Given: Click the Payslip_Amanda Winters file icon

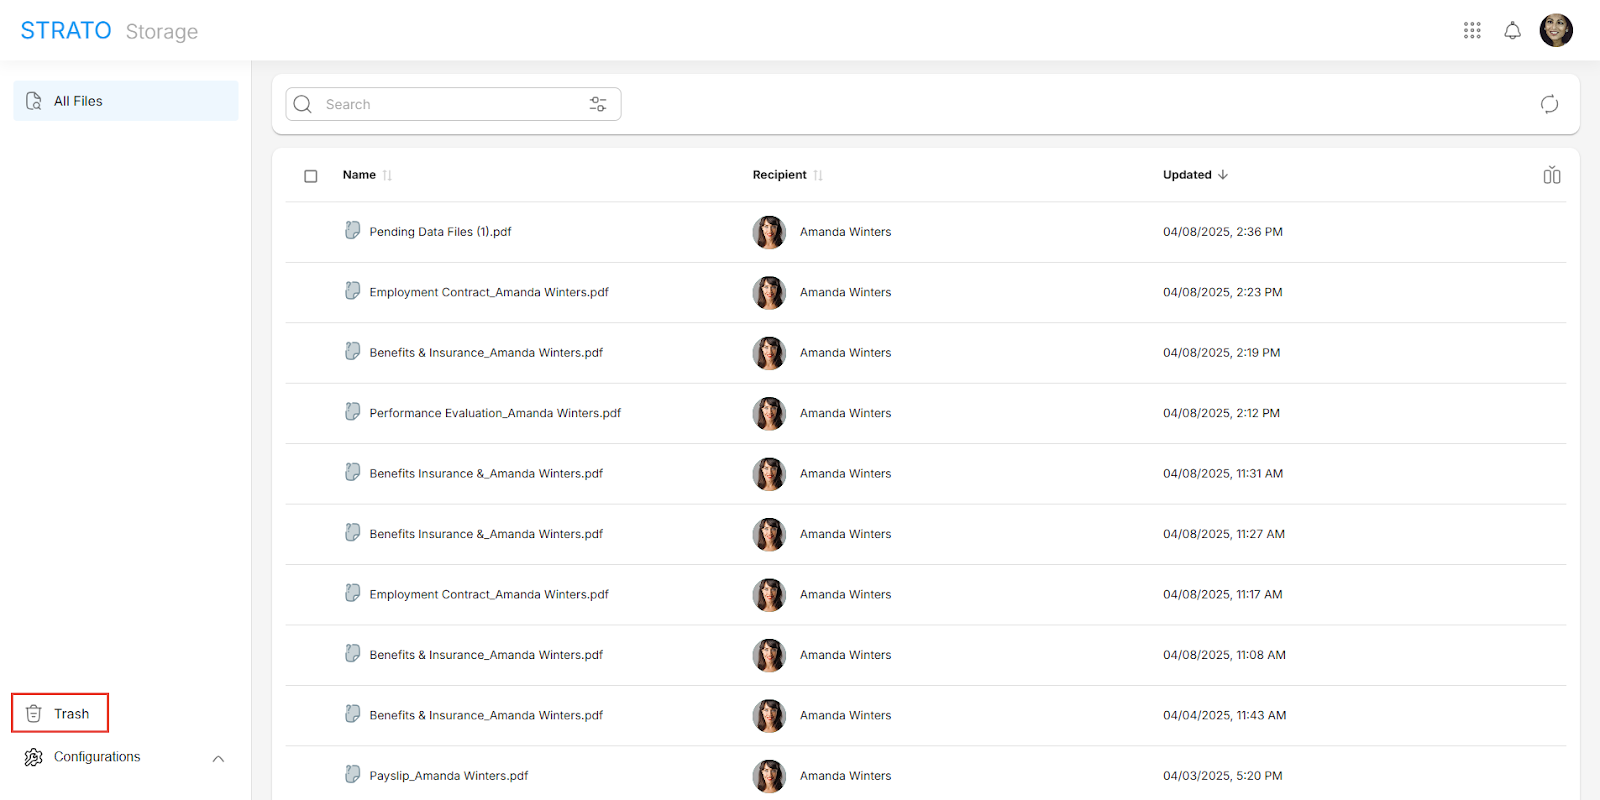Looking at the screenshot, I should 352,775.
